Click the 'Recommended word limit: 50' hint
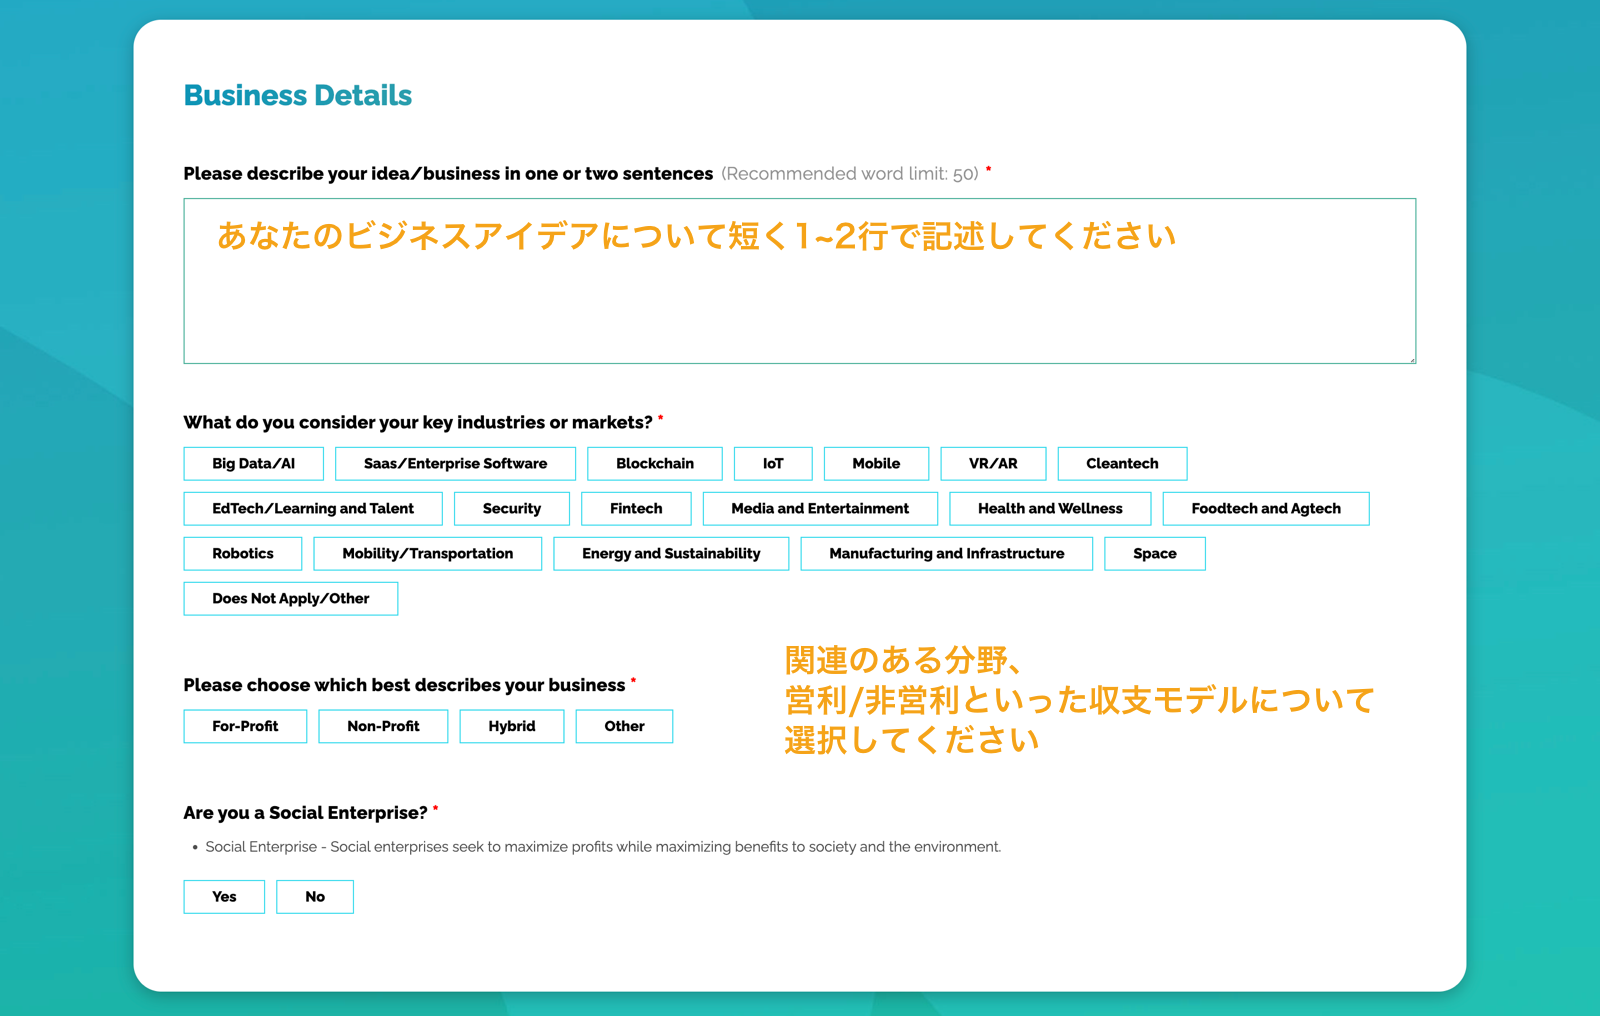This screenshot has width=1600, height=1016. tap(850, 174)
